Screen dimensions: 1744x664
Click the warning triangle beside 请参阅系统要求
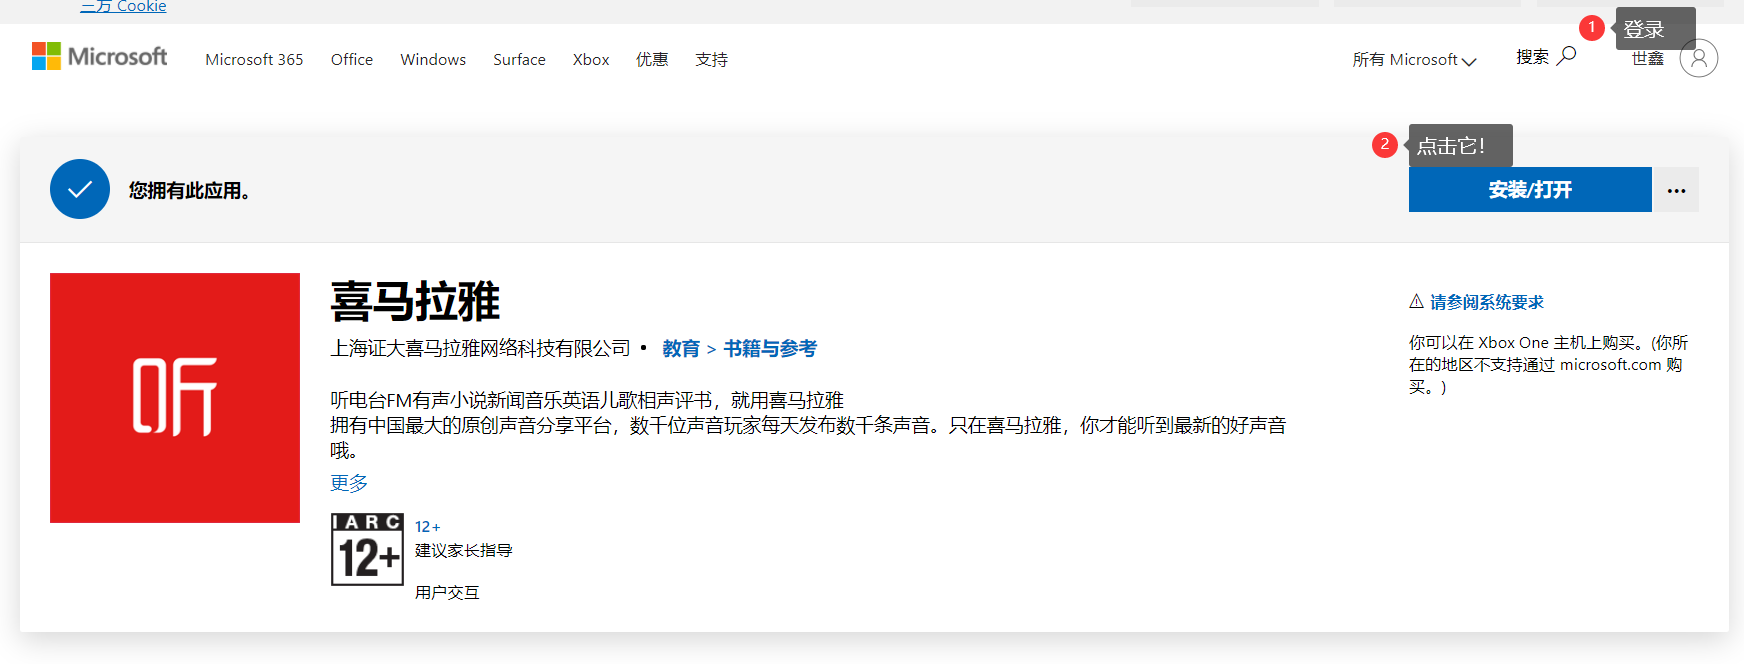point(1416,301)
